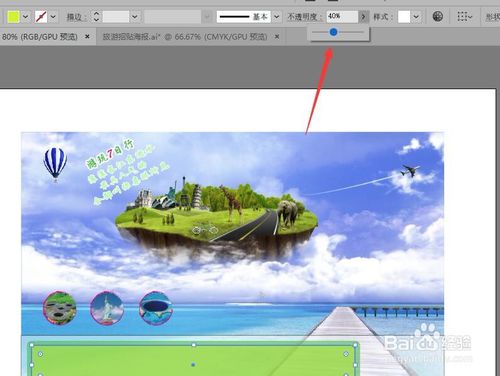The height and width of the screenshot is (376, 500).
Task: Click the stroke weight stepper arrows
Action: (96, 16)
